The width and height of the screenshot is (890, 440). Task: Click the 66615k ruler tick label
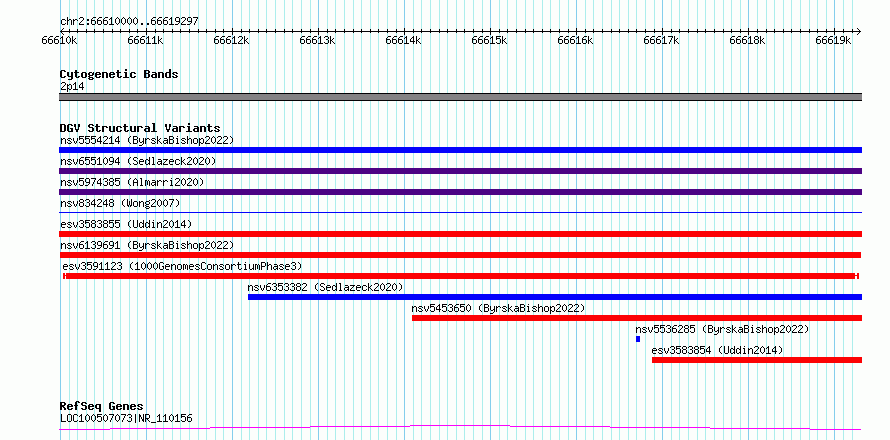490,40
